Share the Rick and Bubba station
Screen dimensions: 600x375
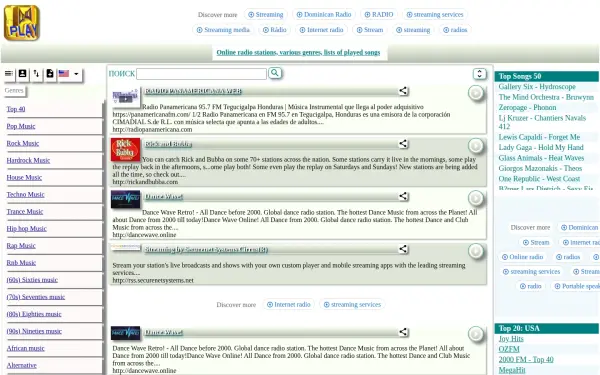coord(403,143)
